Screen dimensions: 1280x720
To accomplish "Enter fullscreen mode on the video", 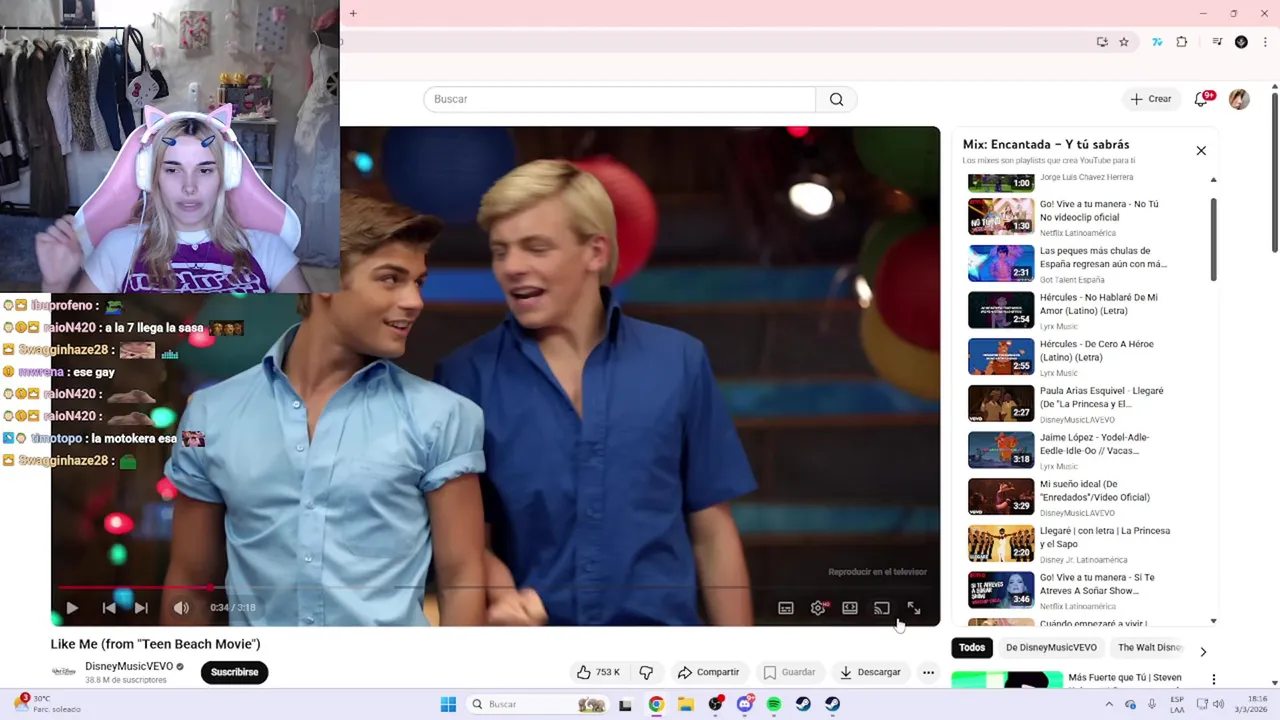I will 914,608.
